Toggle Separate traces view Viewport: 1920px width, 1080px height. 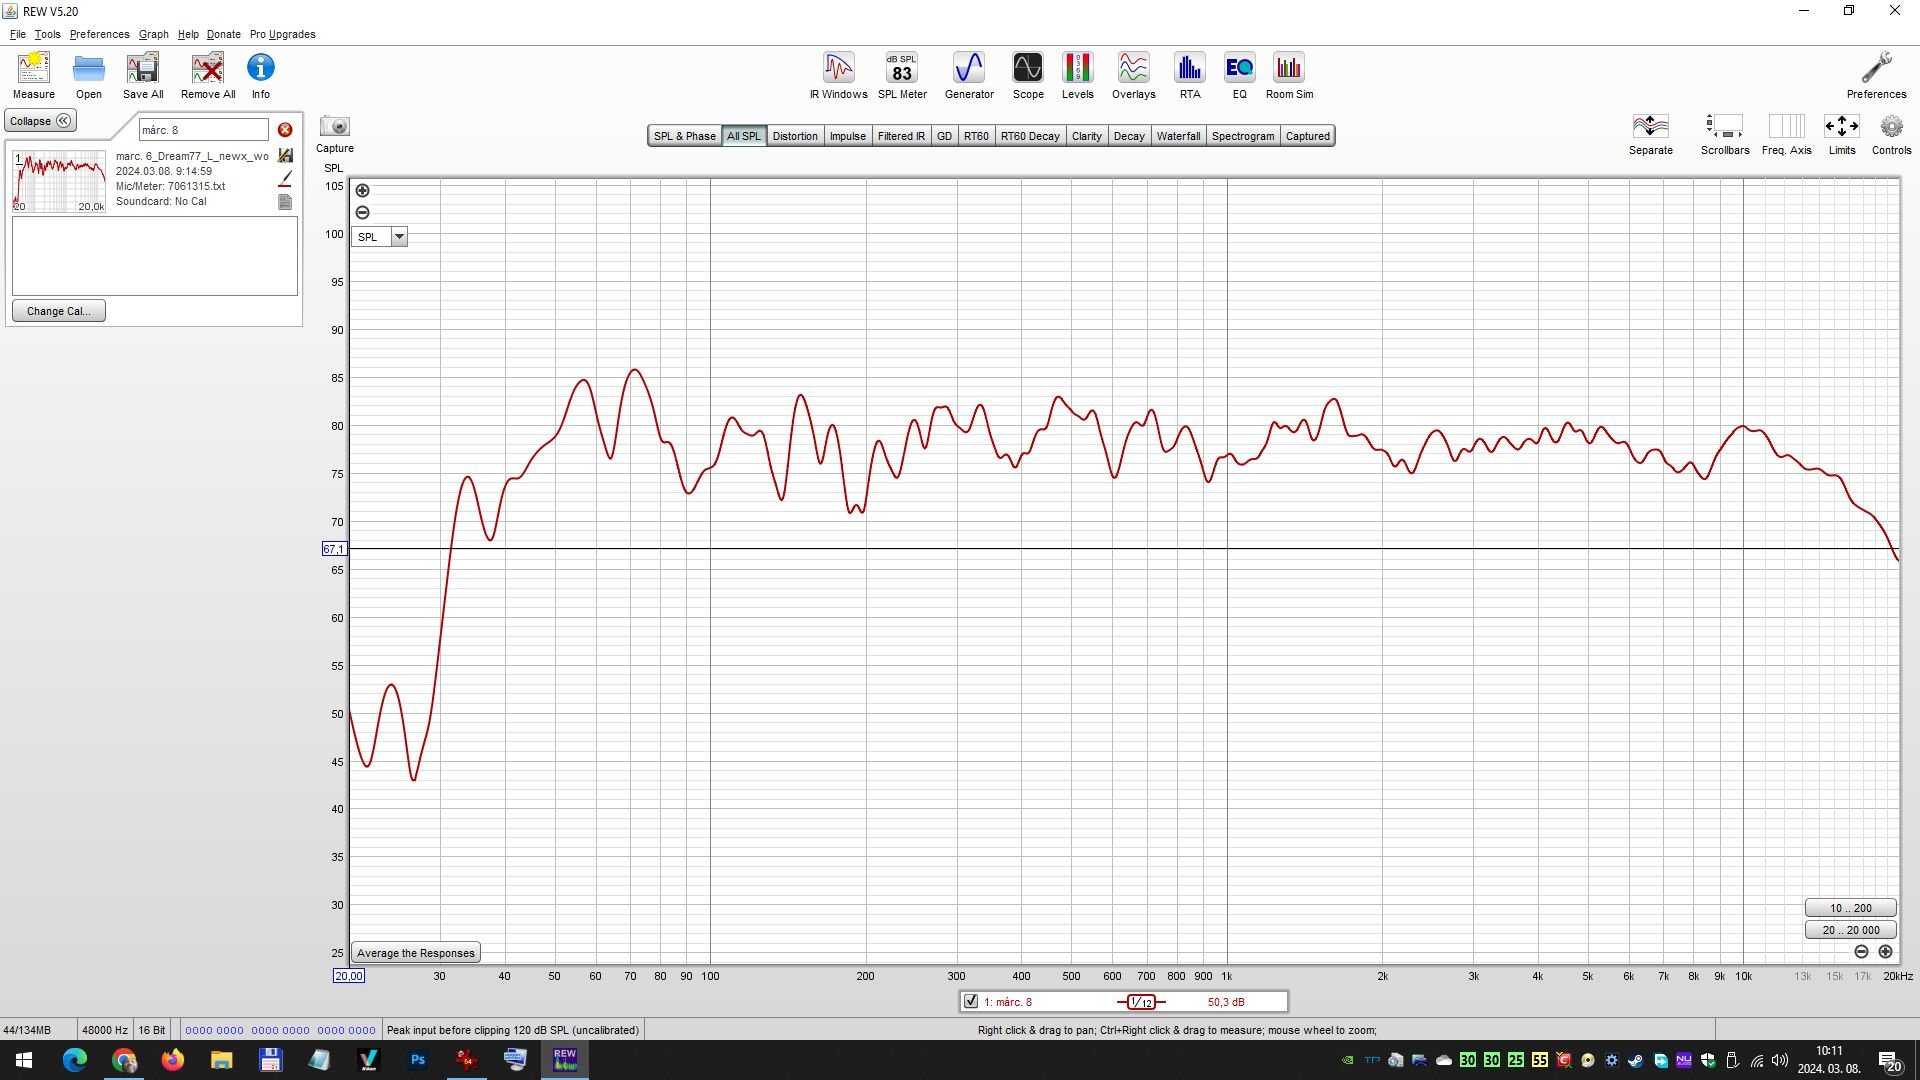pos(1650,134)
